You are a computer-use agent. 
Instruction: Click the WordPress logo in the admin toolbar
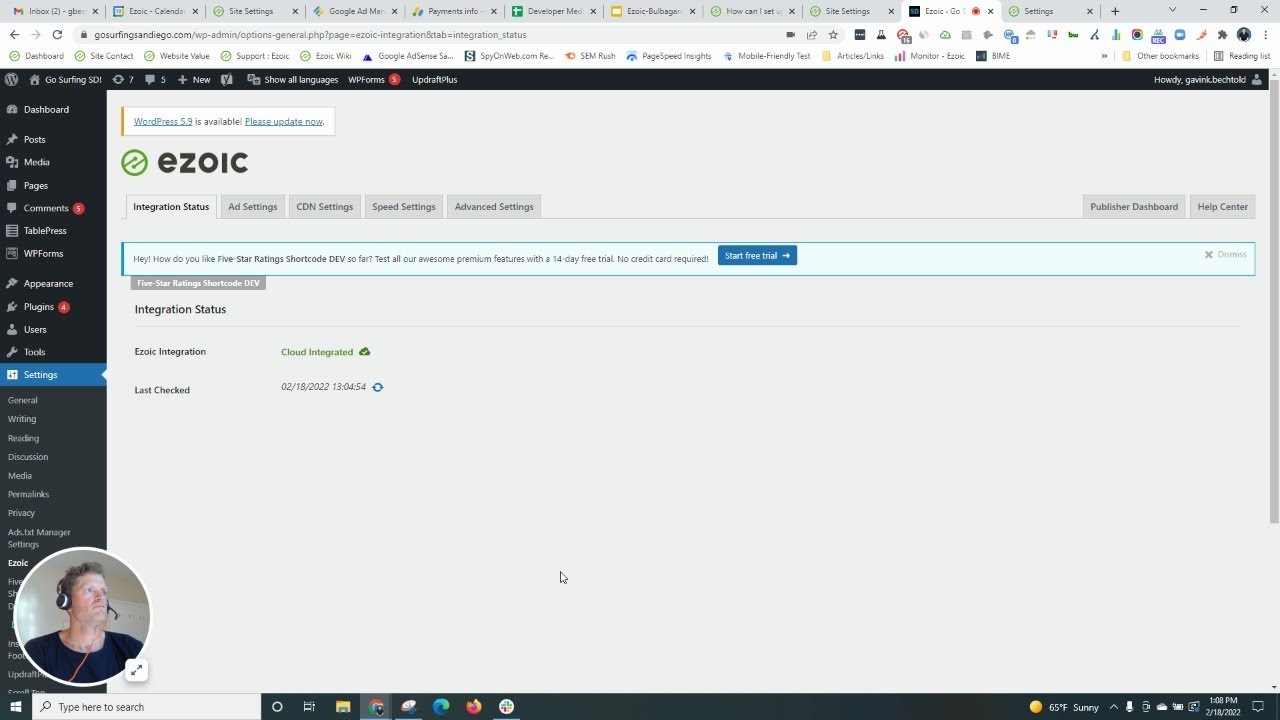(x=11, y=79)
